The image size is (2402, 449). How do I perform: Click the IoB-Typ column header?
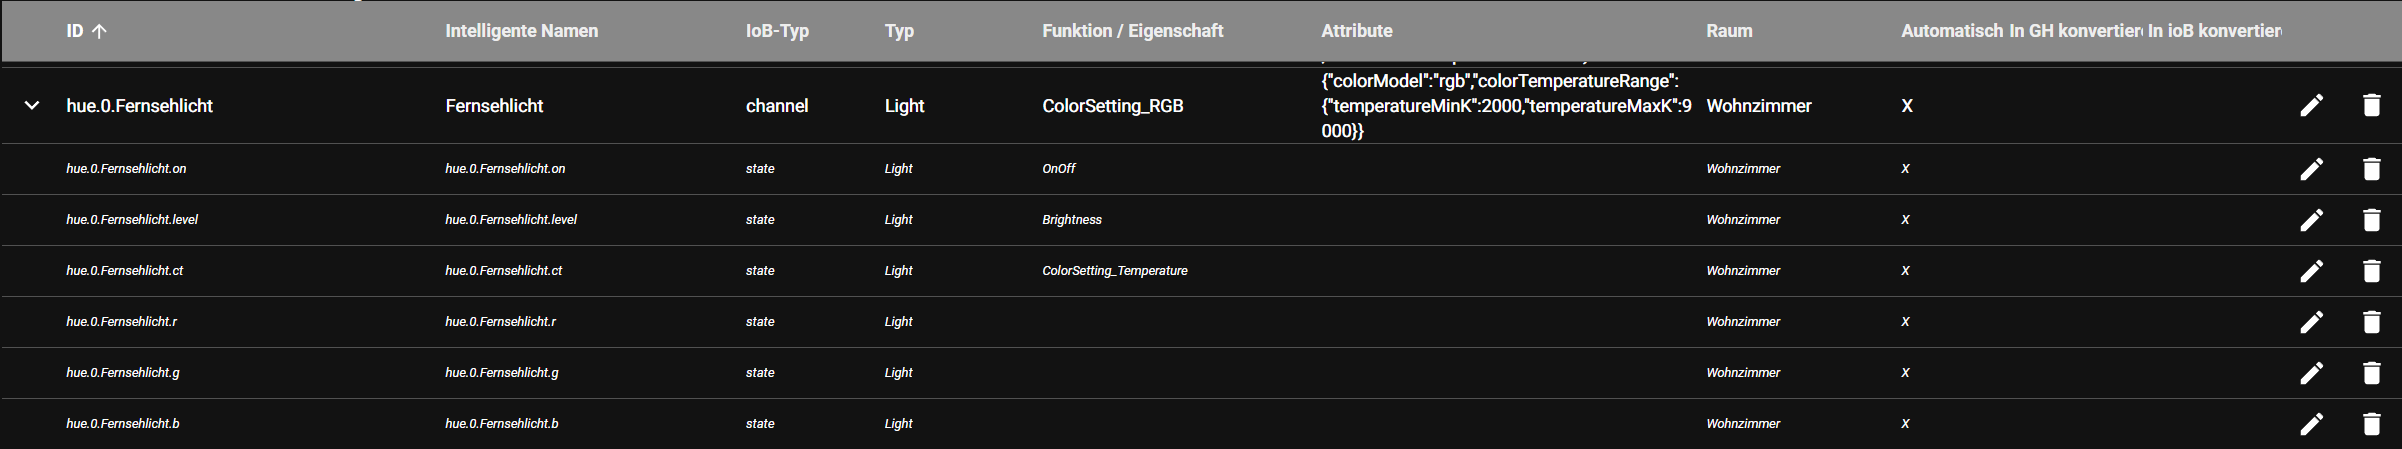point(777,31)
